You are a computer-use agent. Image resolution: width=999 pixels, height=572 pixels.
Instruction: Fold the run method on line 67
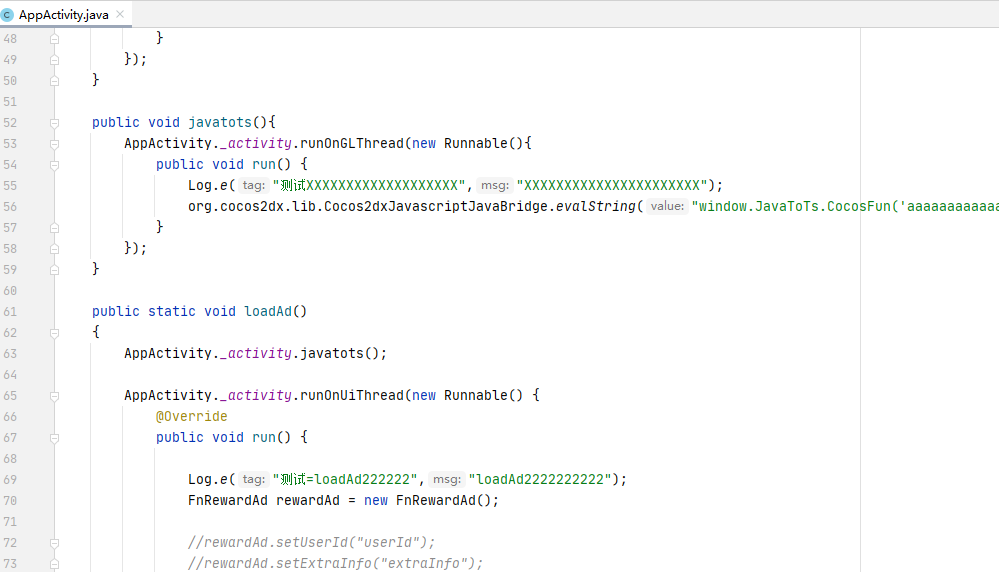click(x=55, y=437)
